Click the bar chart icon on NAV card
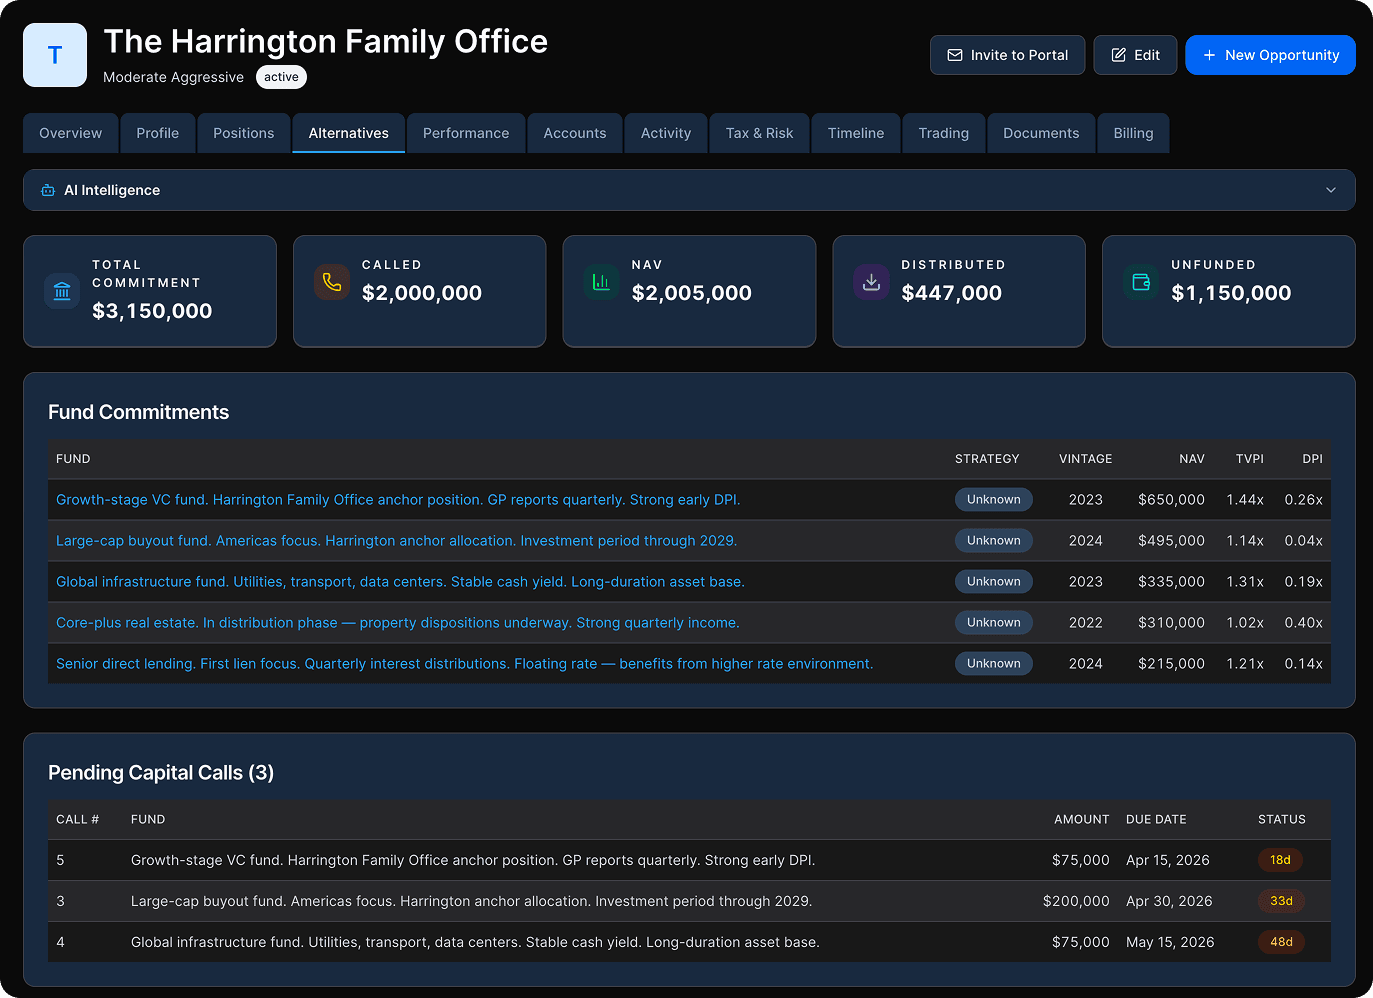The height and width of the screenshot is (998, 1373). click(601, 282)
